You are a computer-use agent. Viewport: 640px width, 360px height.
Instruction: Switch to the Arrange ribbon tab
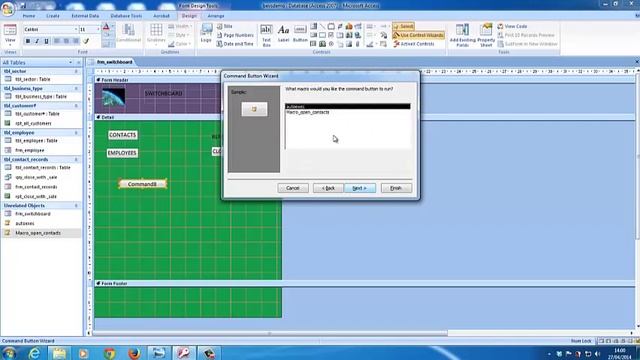tap(216, 16)
